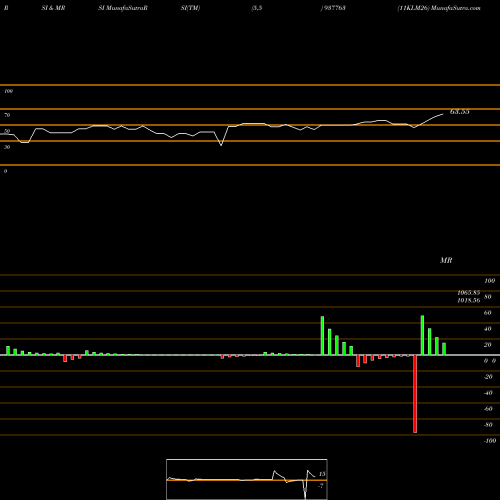Click the mini chart value 15
The height and width of the screenshot is (500, 500).
[322, 474]
